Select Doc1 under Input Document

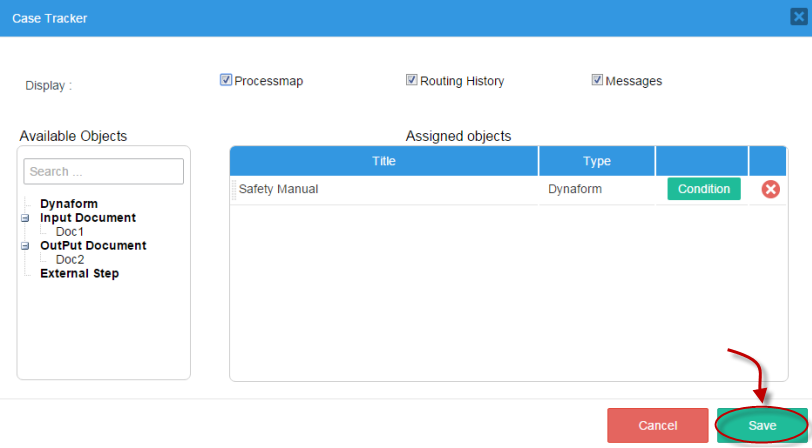[x=70, y=232]
